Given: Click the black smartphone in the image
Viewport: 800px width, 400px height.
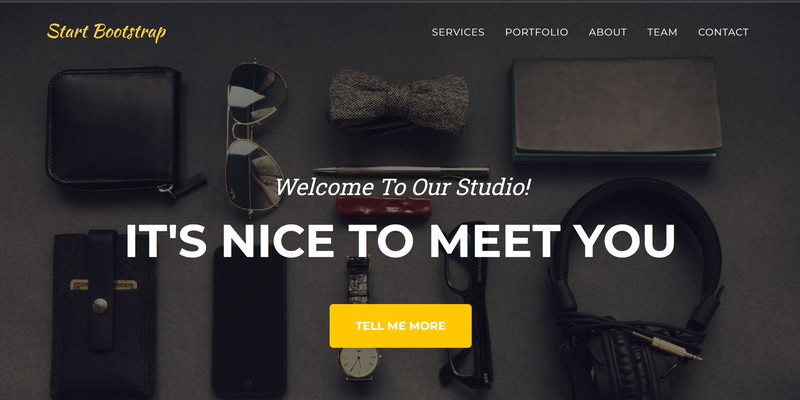Looking at the screenshot, I should pos(249,321).
